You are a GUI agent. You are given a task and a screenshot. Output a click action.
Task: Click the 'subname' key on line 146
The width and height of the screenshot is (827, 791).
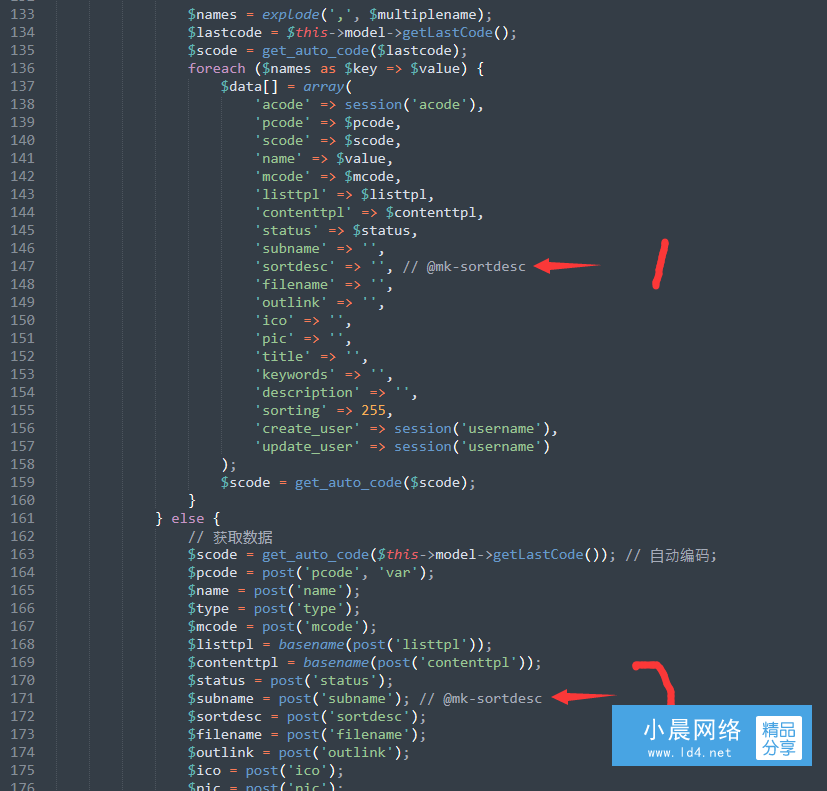tap(291, 248)
